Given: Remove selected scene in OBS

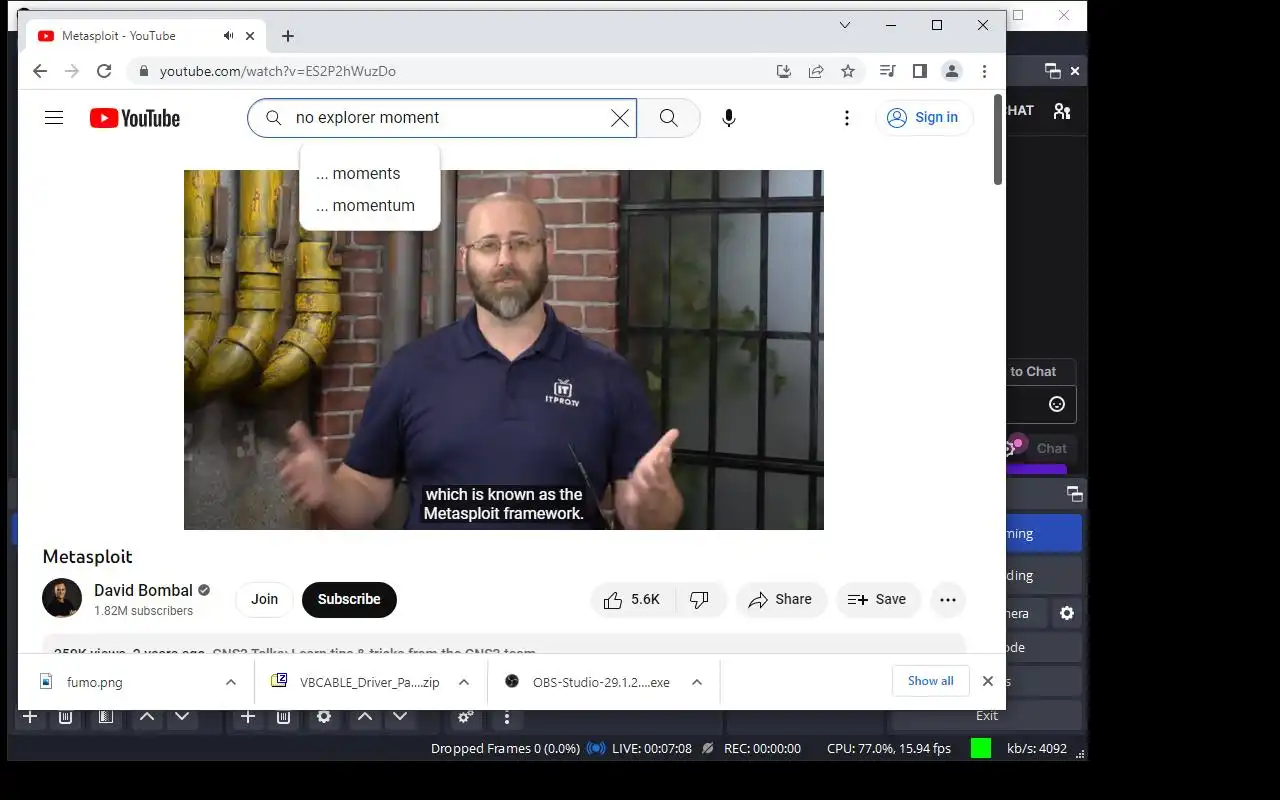Looking at the screenshot, I should tap(65, 716).
